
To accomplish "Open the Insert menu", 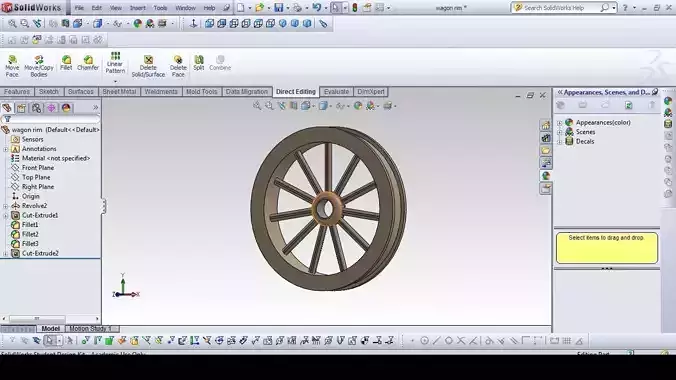I will click(x=138, y=8).
